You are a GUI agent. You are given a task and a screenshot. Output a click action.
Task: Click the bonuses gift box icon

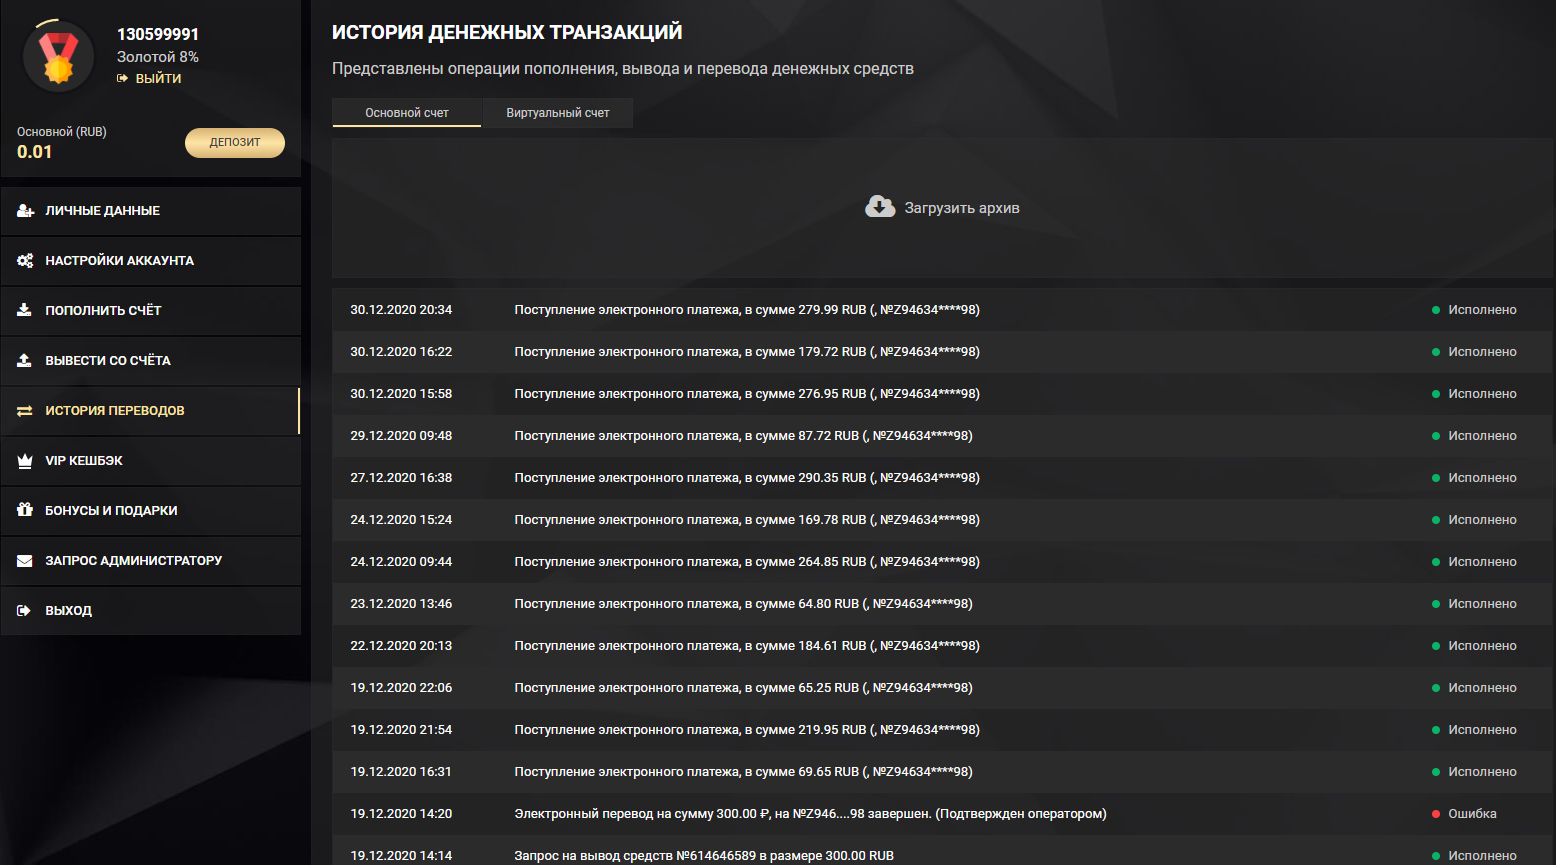(25, 510)
